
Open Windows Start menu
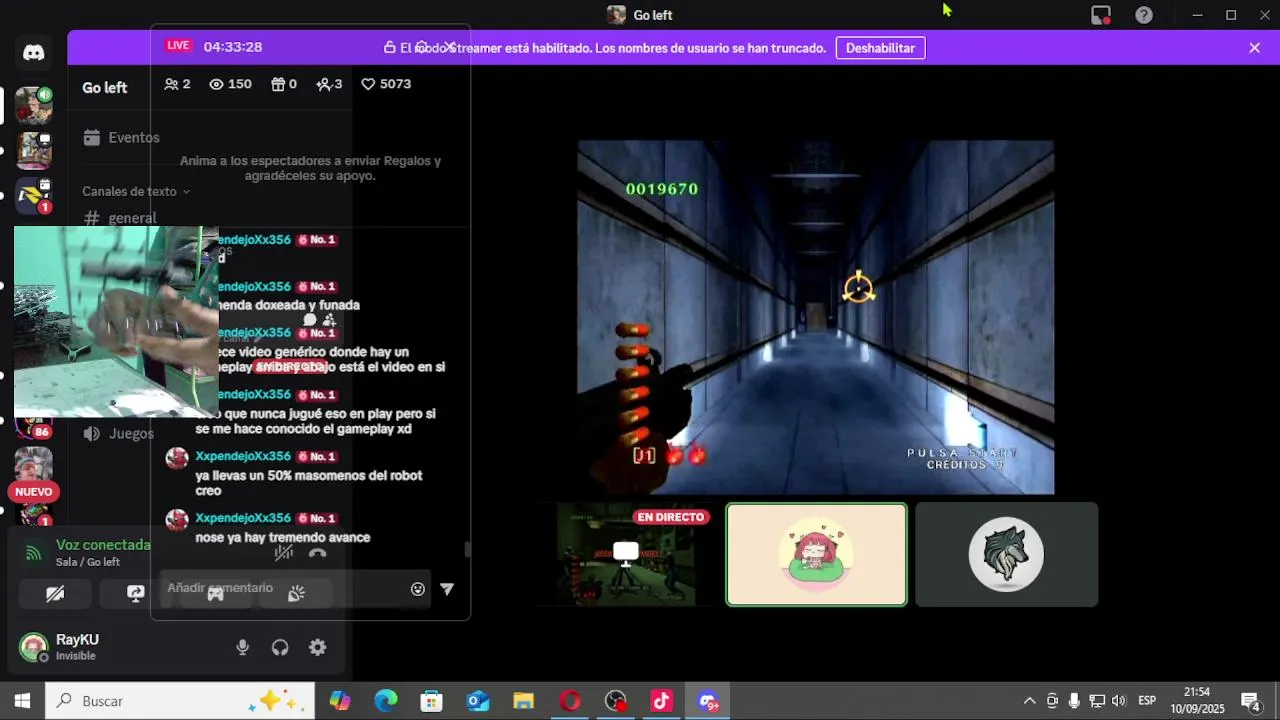point(22,701)
